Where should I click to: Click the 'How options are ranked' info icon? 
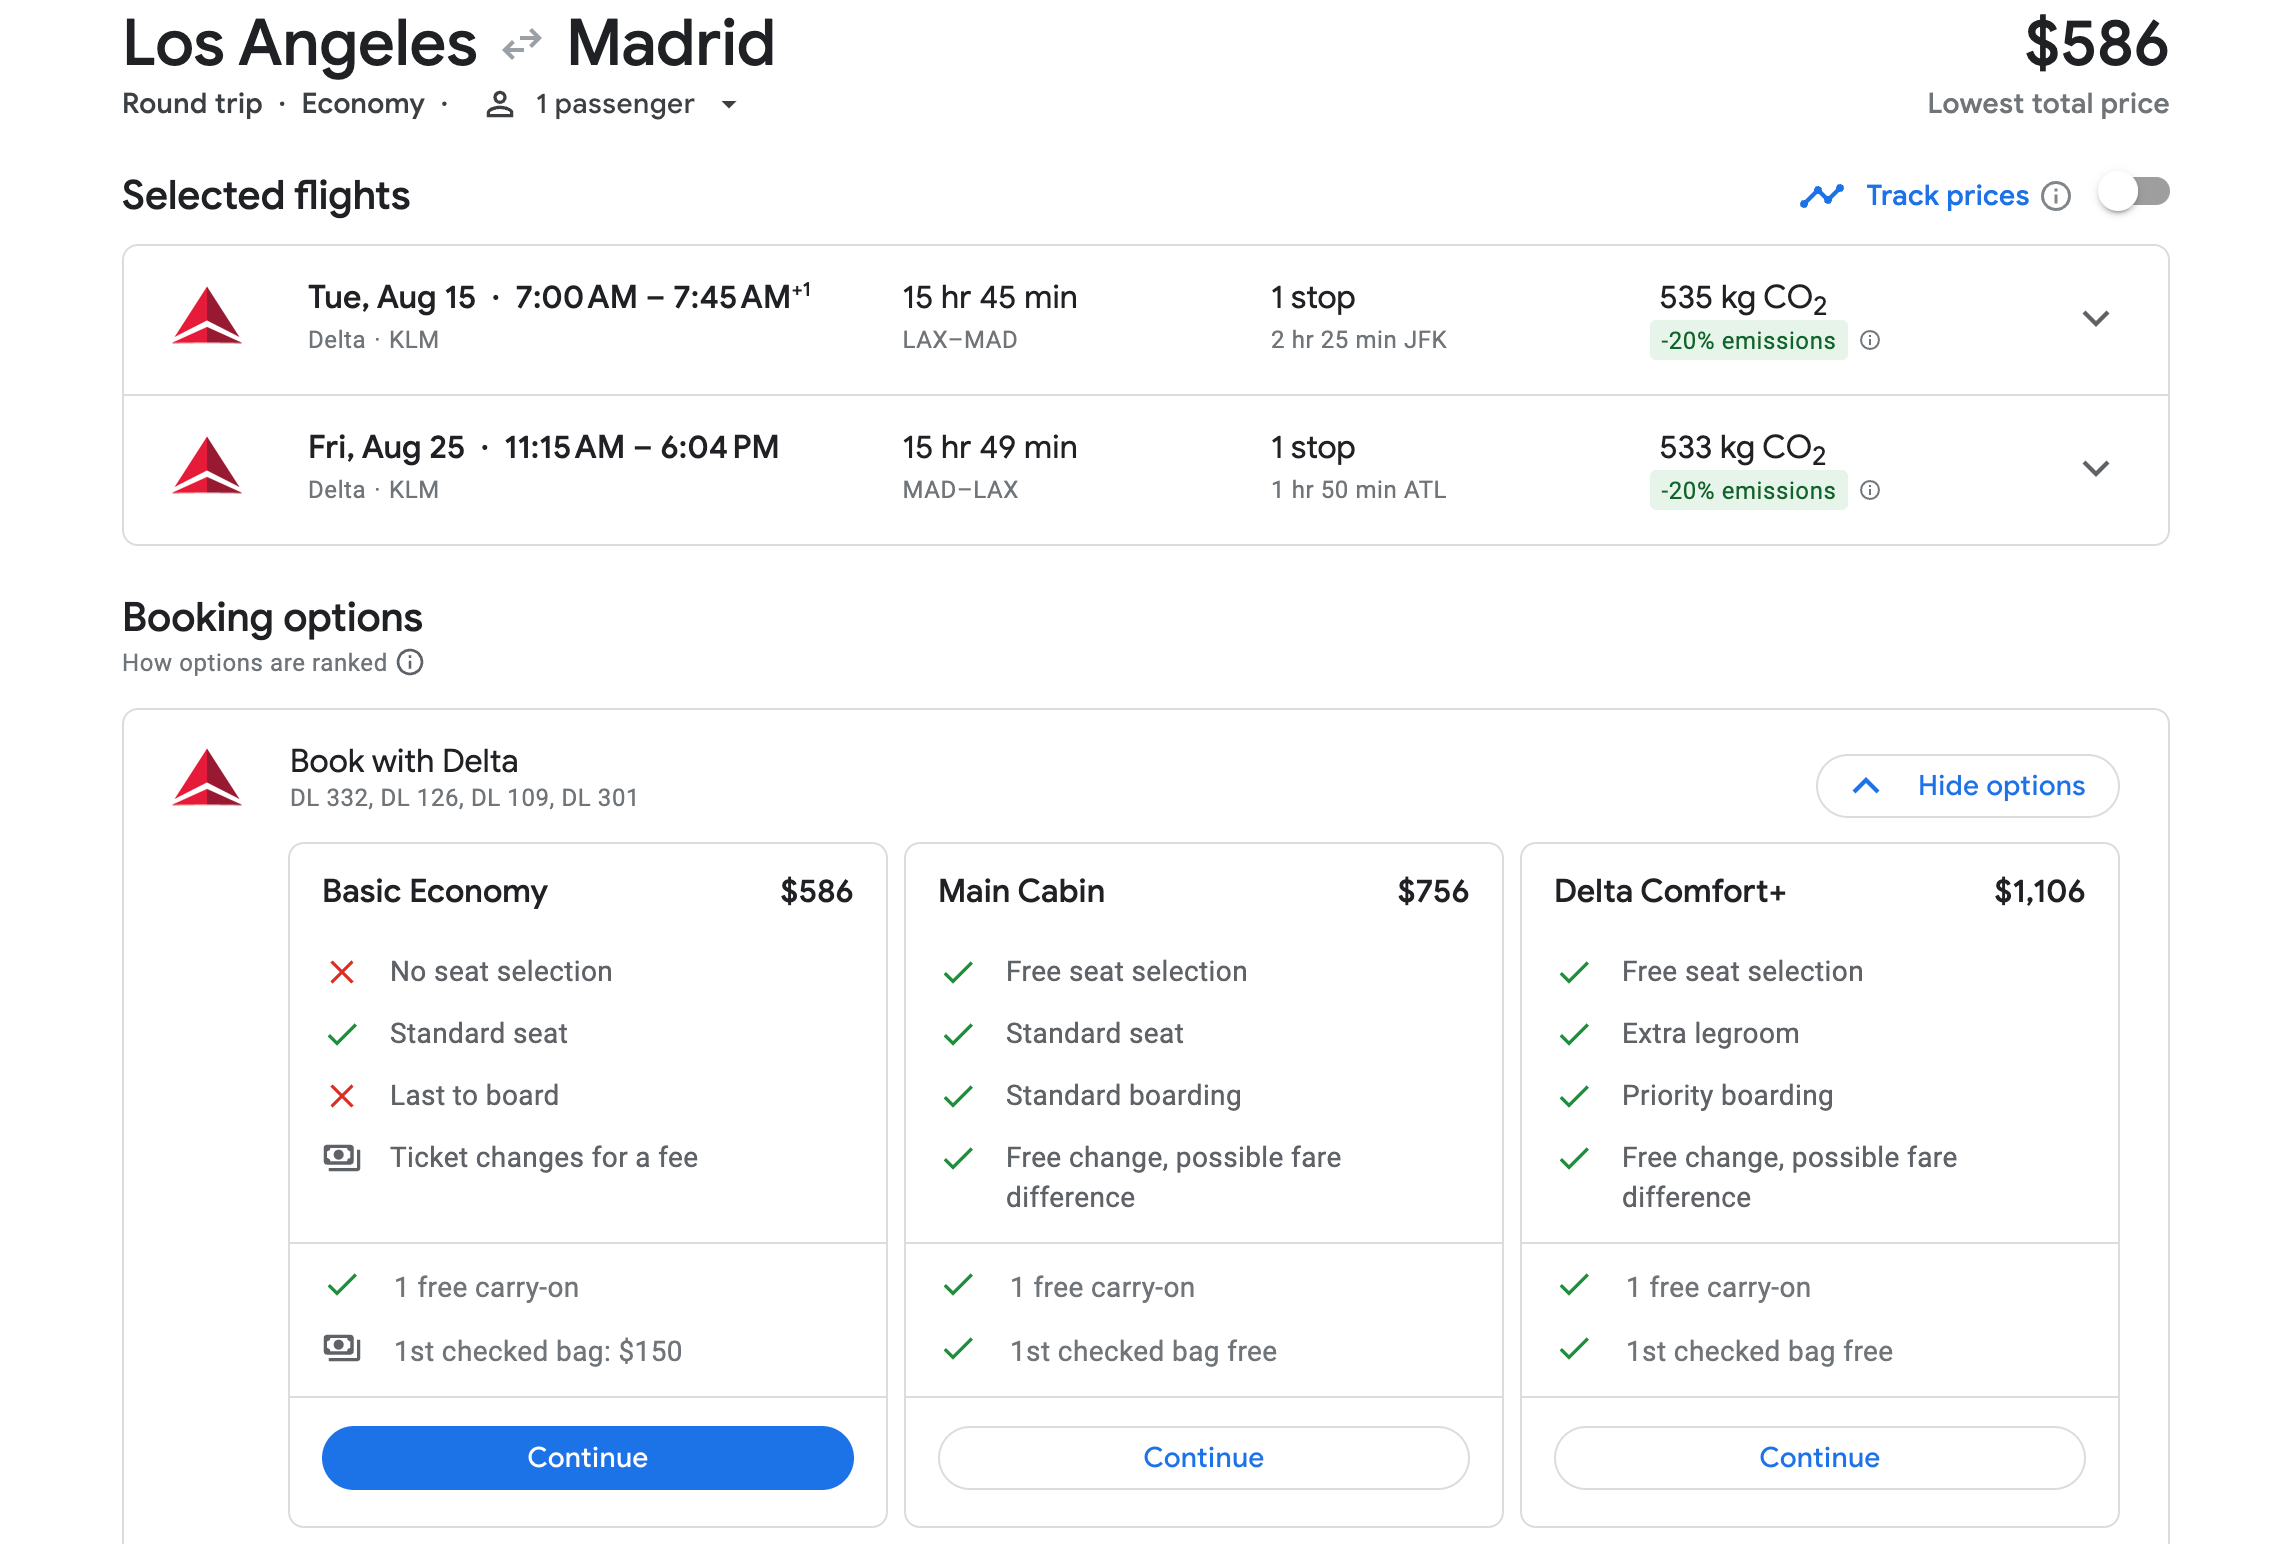[410, 663]
